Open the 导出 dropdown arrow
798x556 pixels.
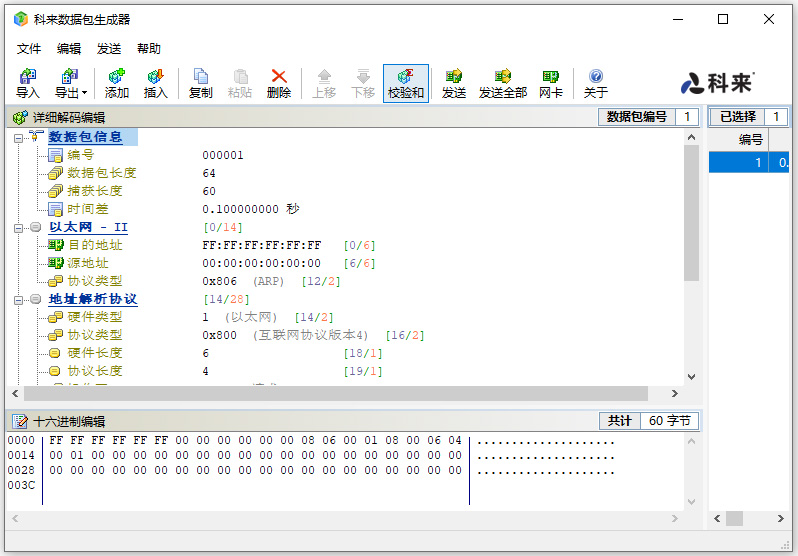pyautogui.click(x=84, y=93)
